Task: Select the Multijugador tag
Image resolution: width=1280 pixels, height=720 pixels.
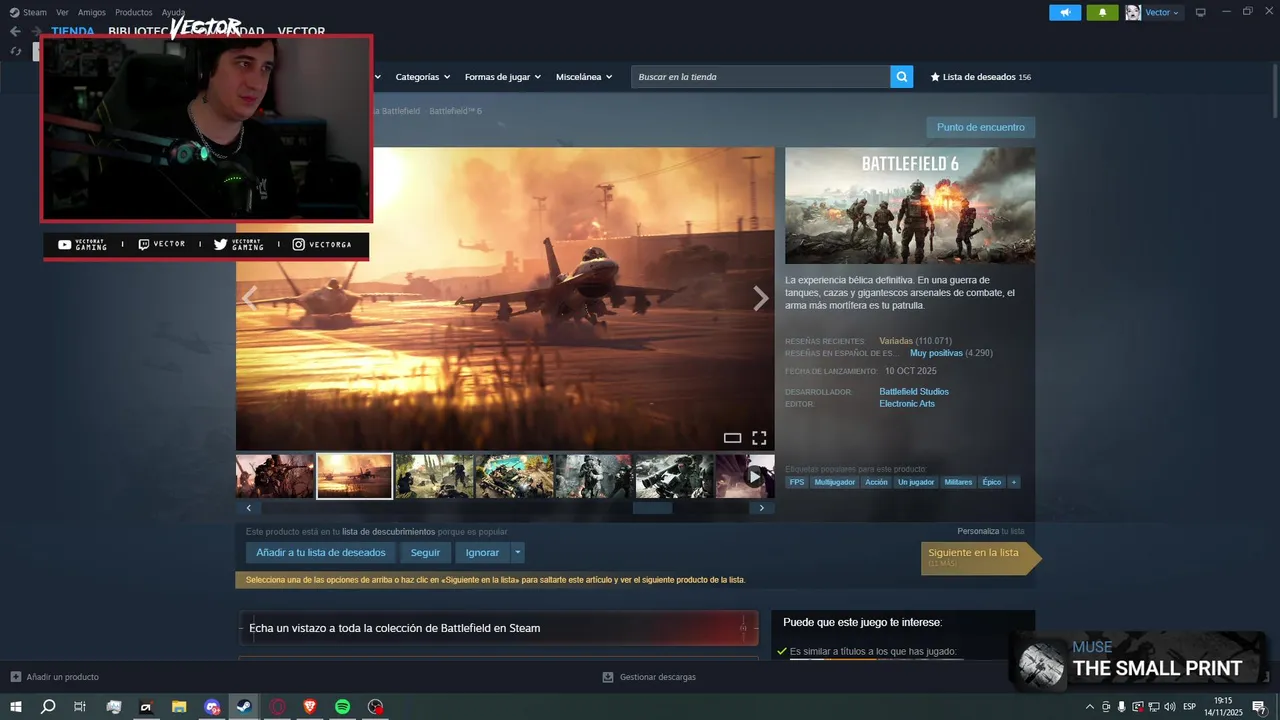Action: point(834,482)
